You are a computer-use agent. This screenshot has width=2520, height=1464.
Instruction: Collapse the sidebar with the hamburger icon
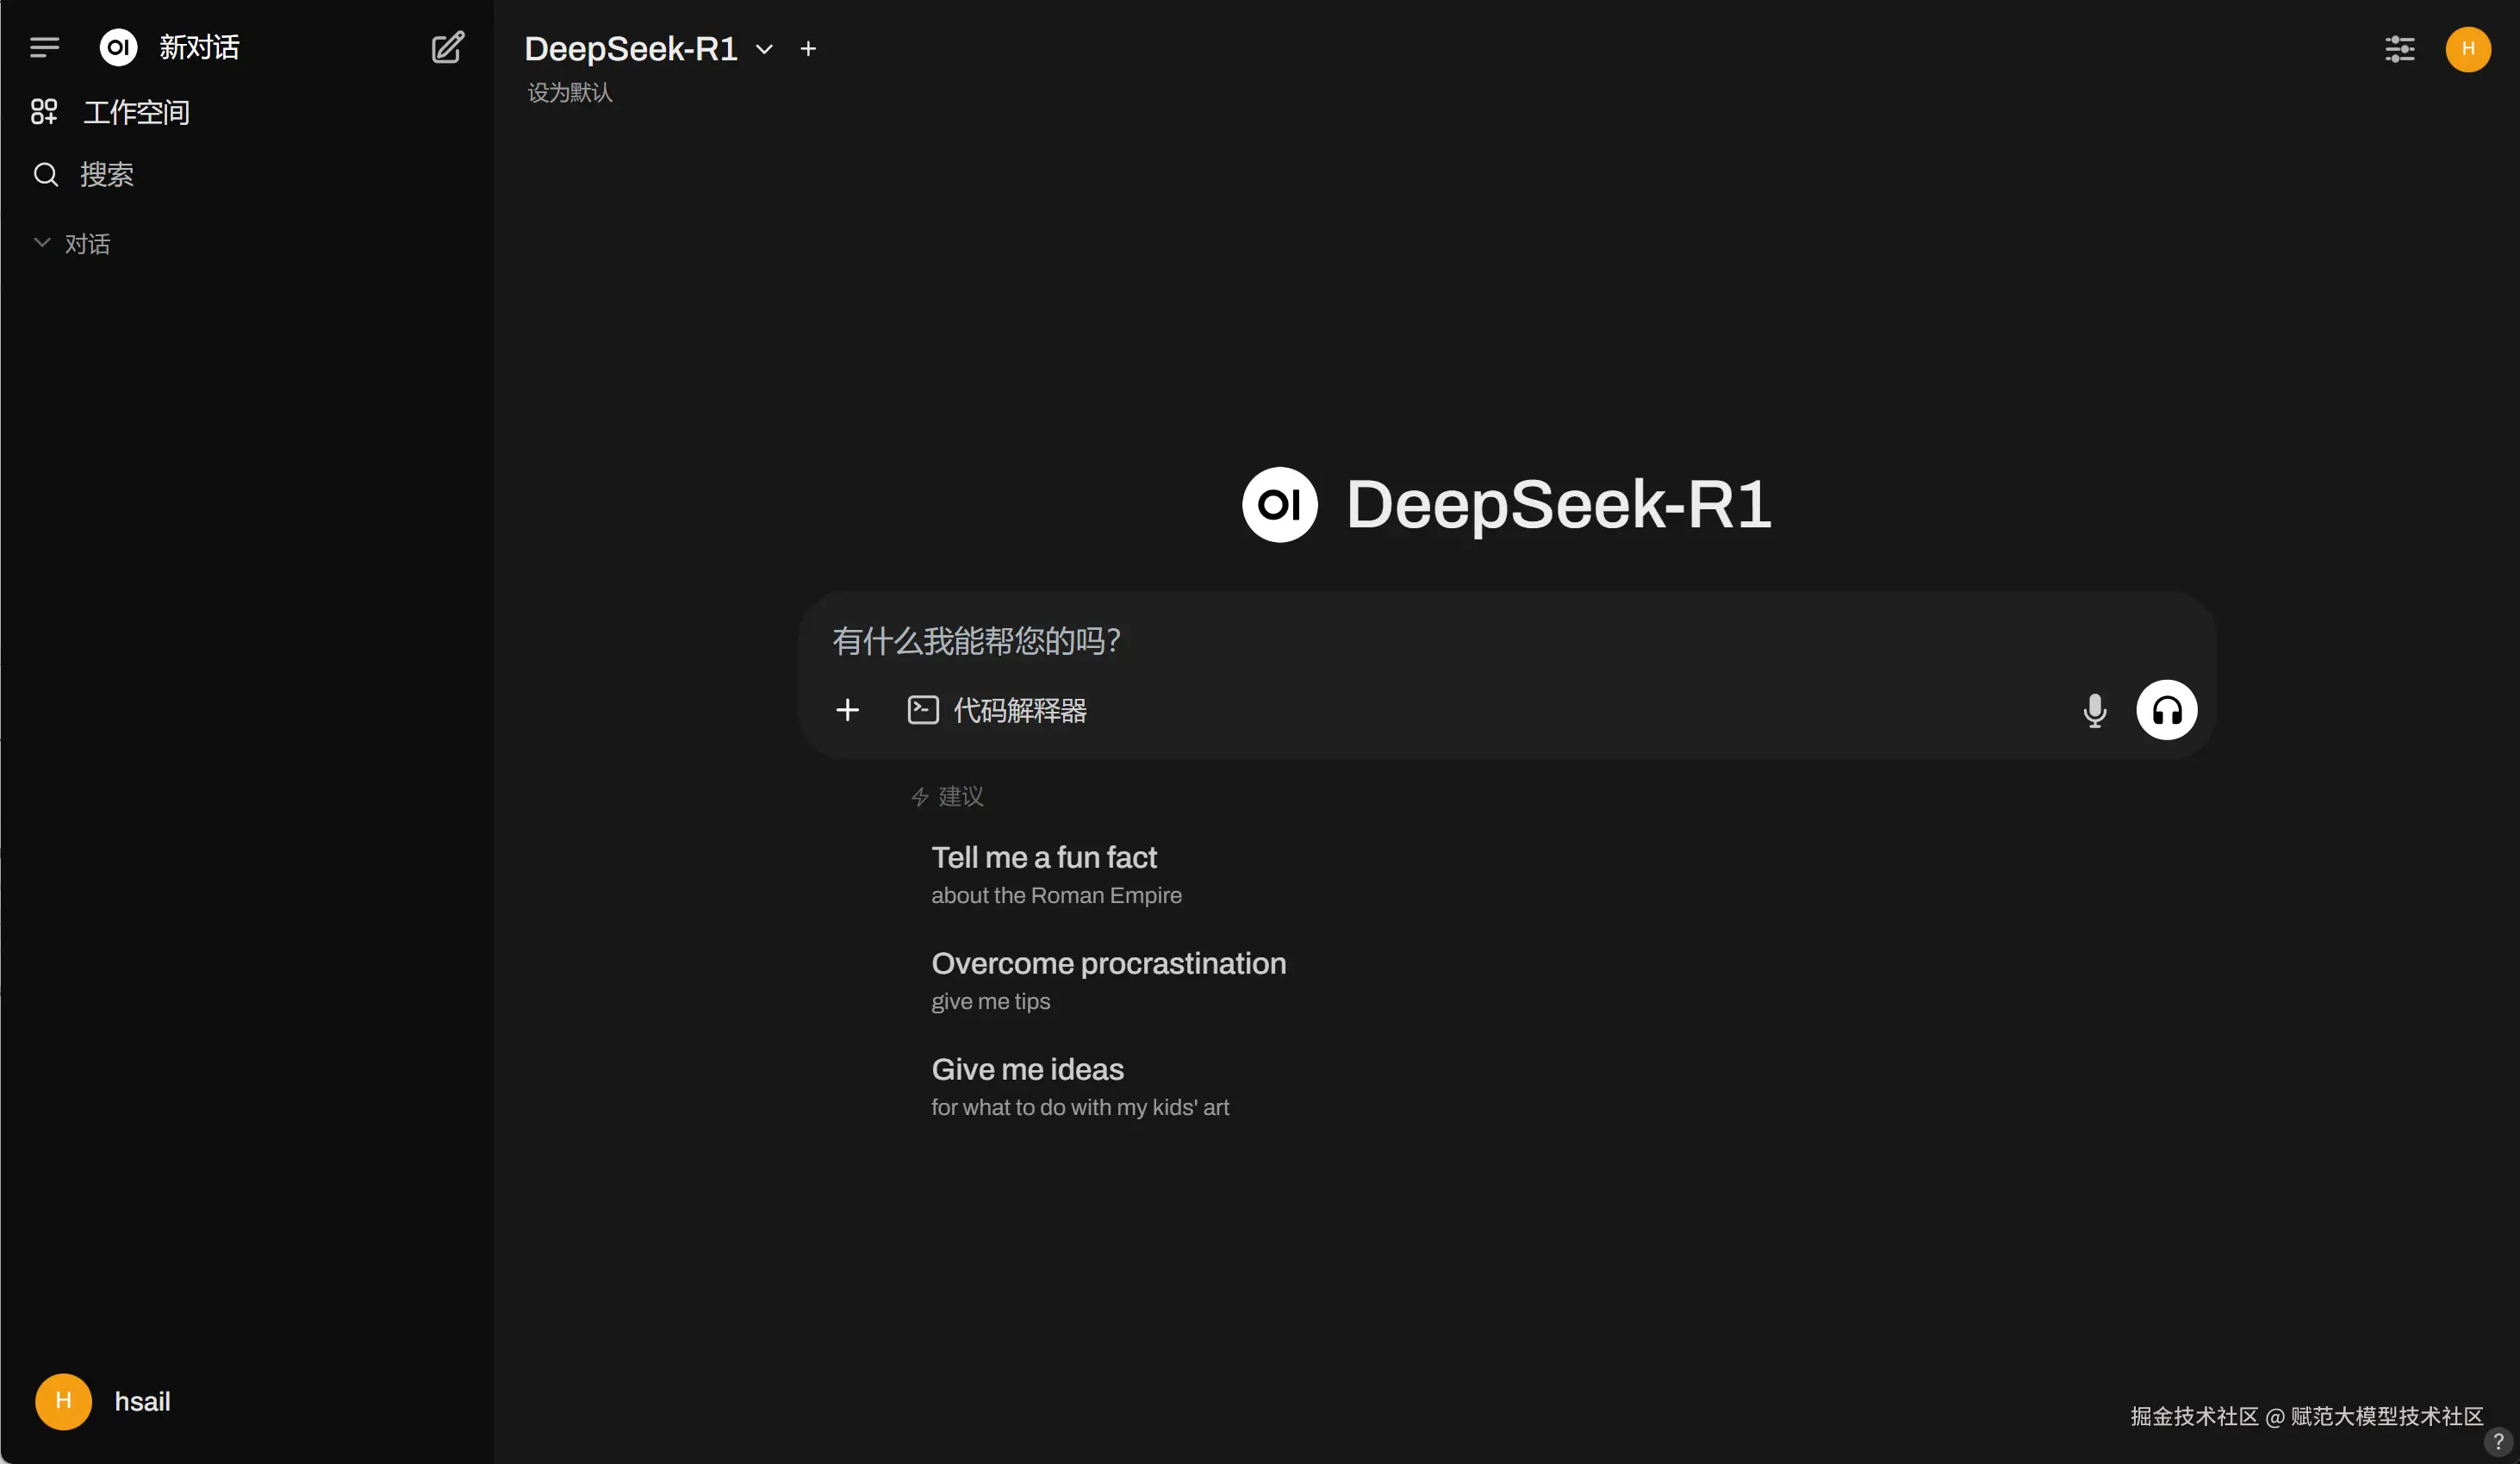45,47
